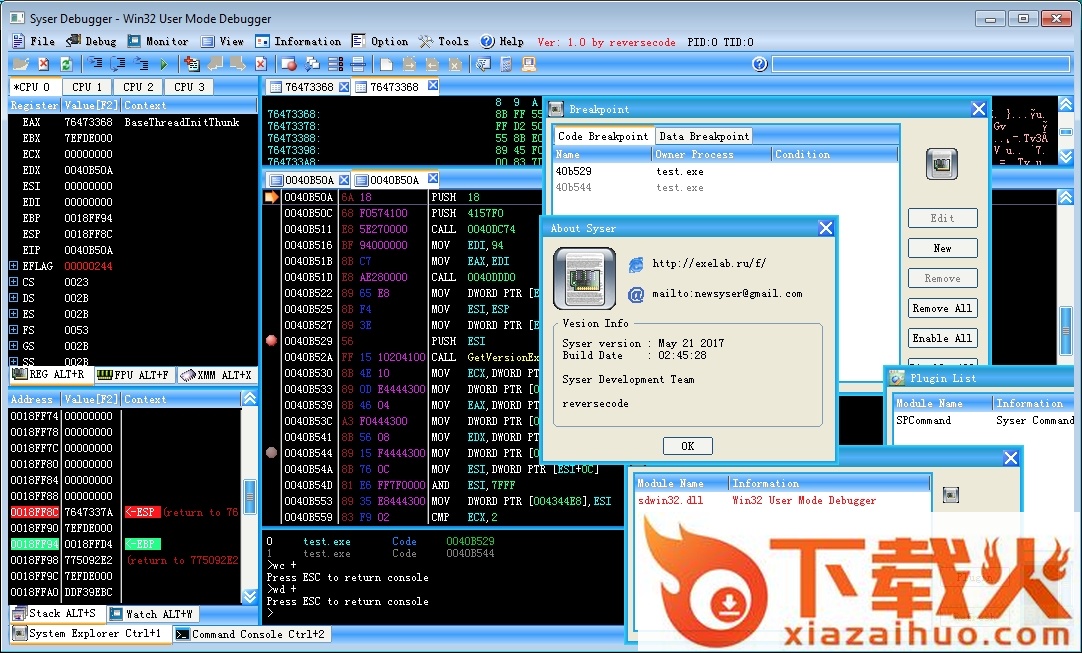Click the stack panel double-up chevron
Screen dimensions: 1082x653
coord(250,399)
